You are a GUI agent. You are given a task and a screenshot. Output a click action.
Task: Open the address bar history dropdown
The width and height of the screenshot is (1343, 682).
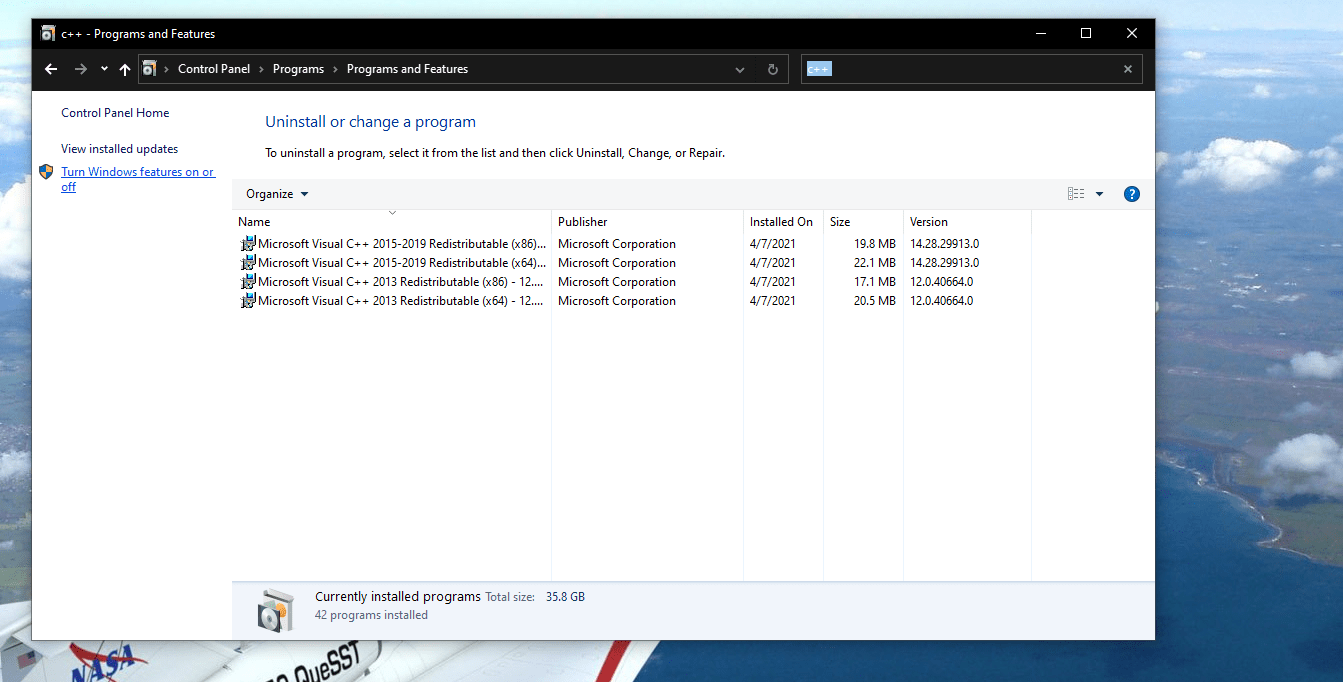[739, 68]
